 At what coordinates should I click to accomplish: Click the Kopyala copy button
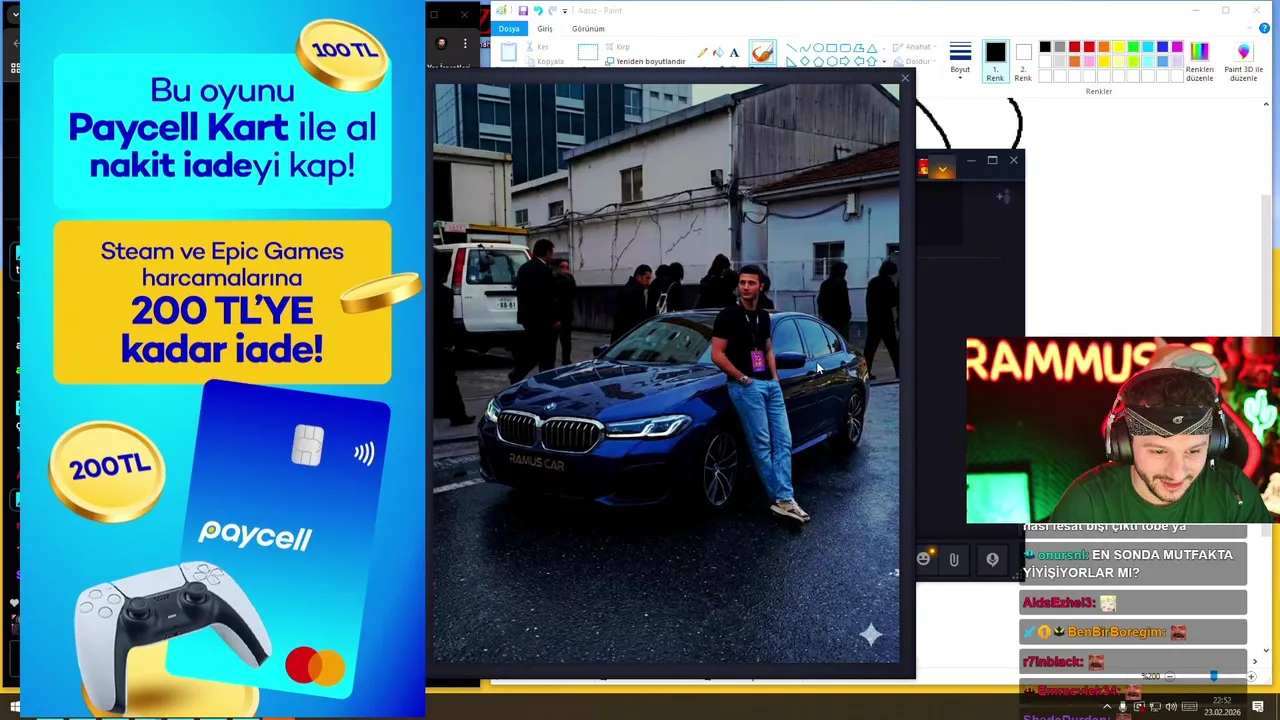[x=545, y=61]
